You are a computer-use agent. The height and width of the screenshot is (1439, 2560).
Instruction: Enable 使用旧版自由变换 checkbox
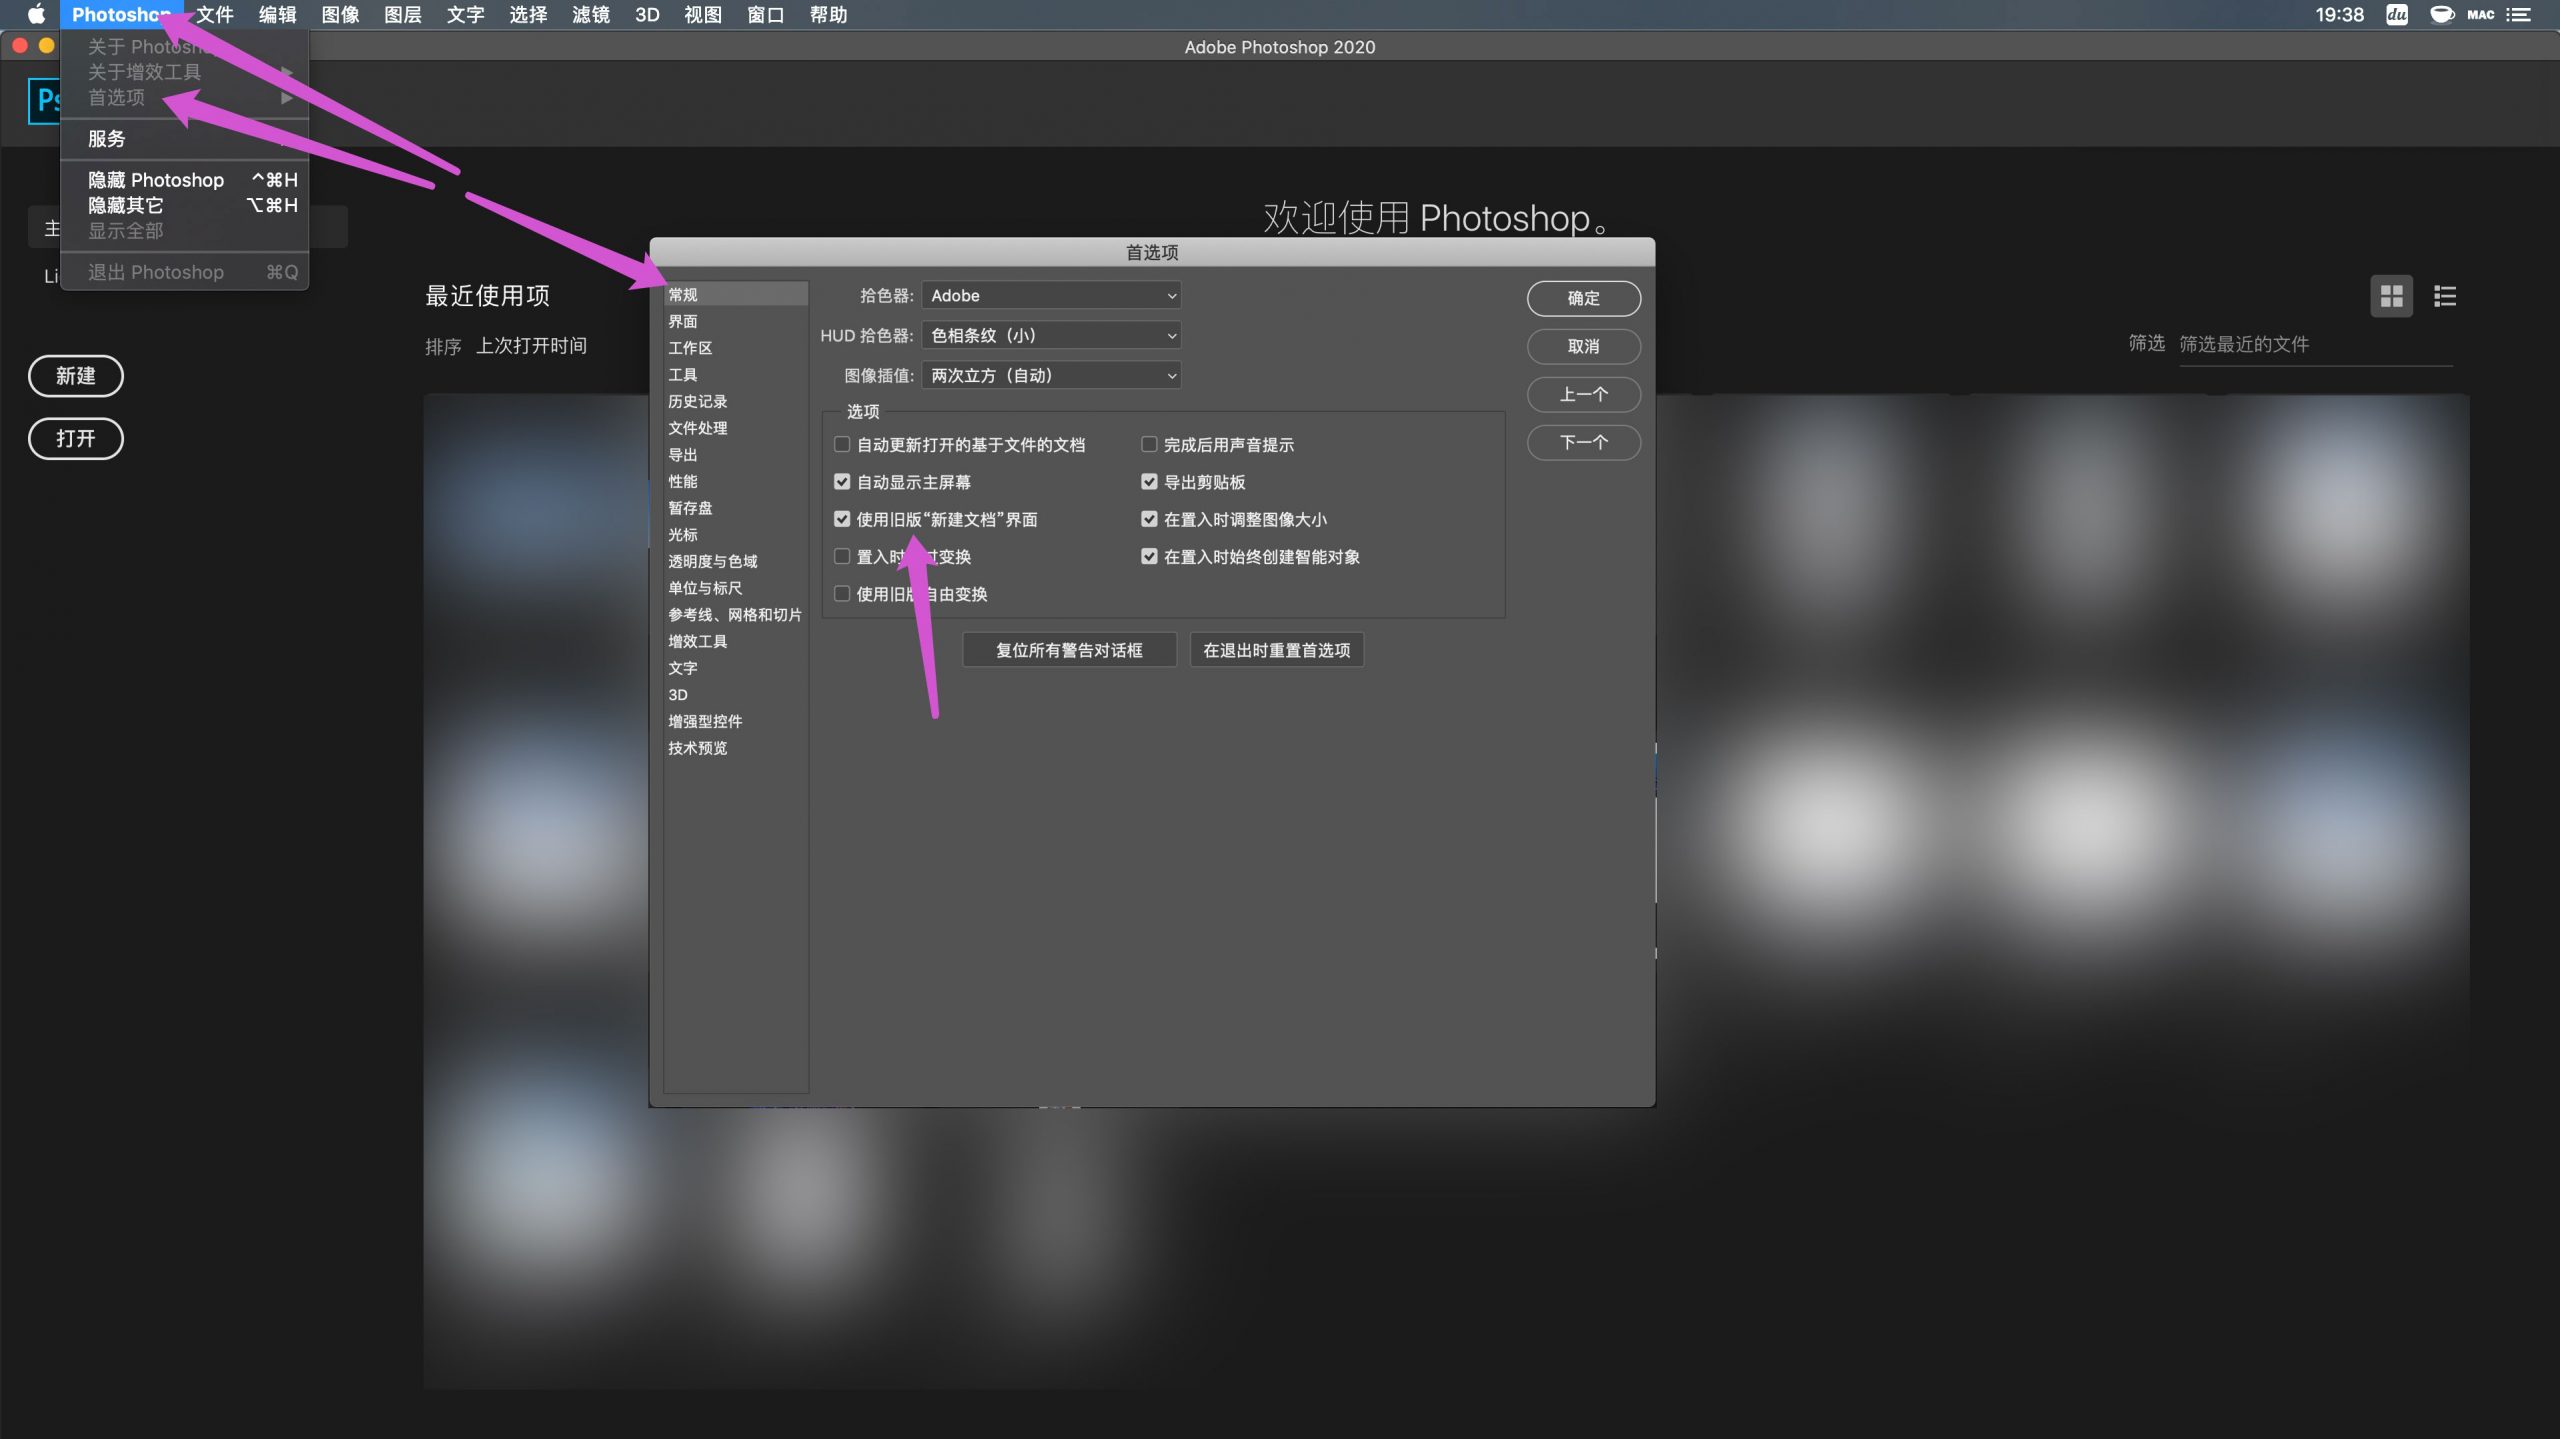point(842,593)
